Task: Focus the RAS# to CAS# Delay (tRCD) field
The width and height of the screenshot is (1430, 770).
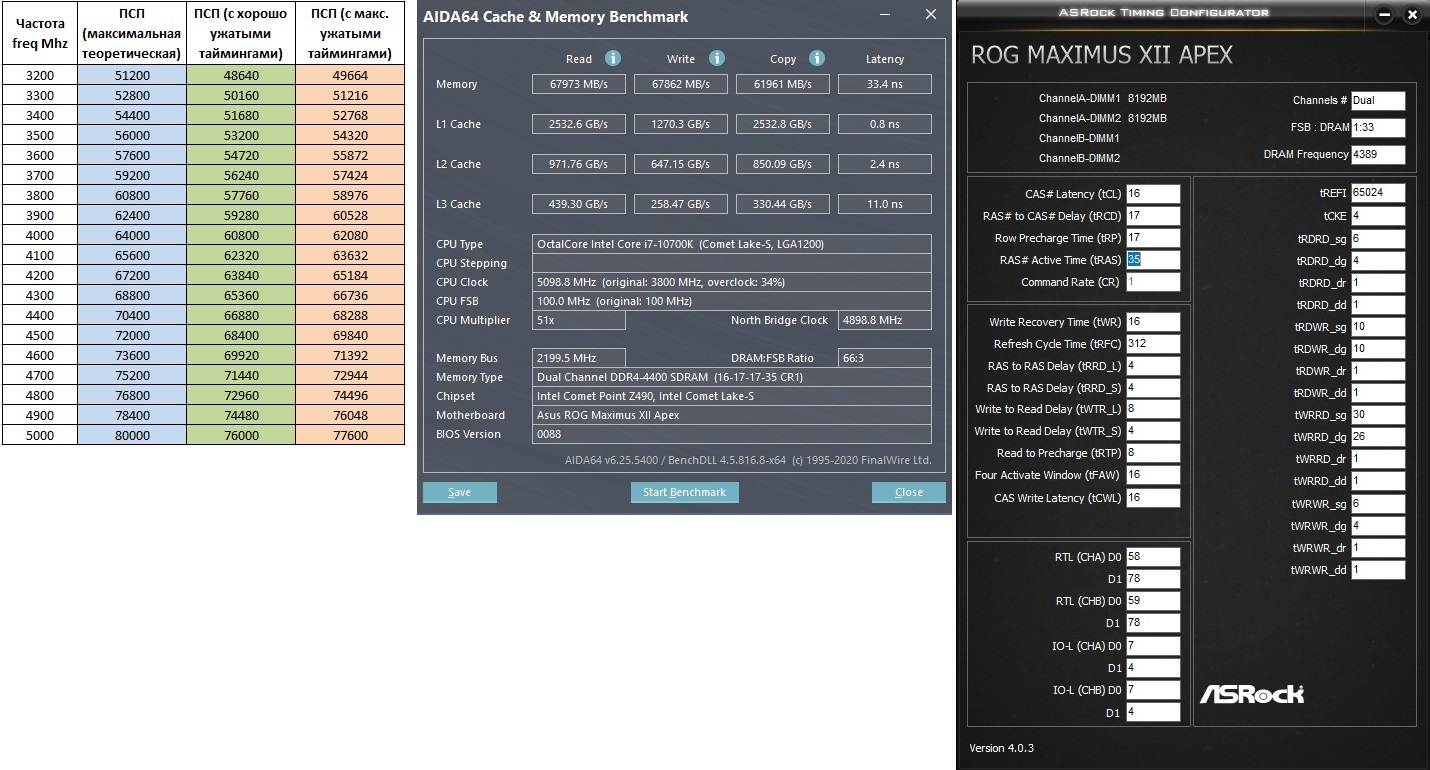Action: click(1153, 216)
